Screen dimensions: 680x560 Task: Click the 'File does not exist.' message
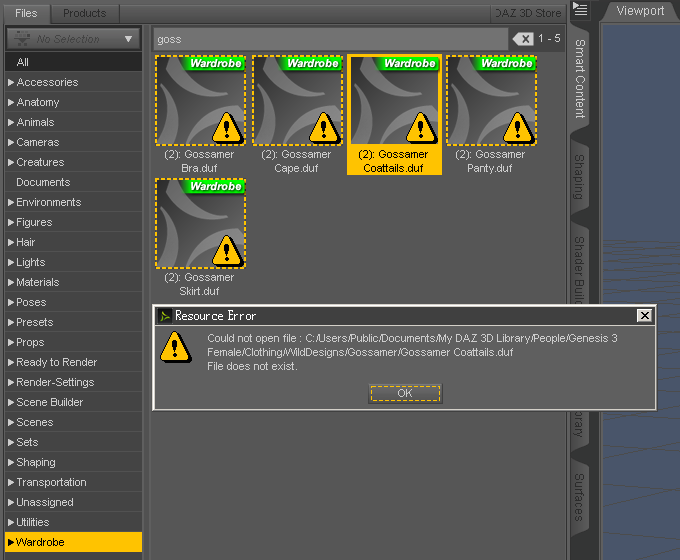252,366
